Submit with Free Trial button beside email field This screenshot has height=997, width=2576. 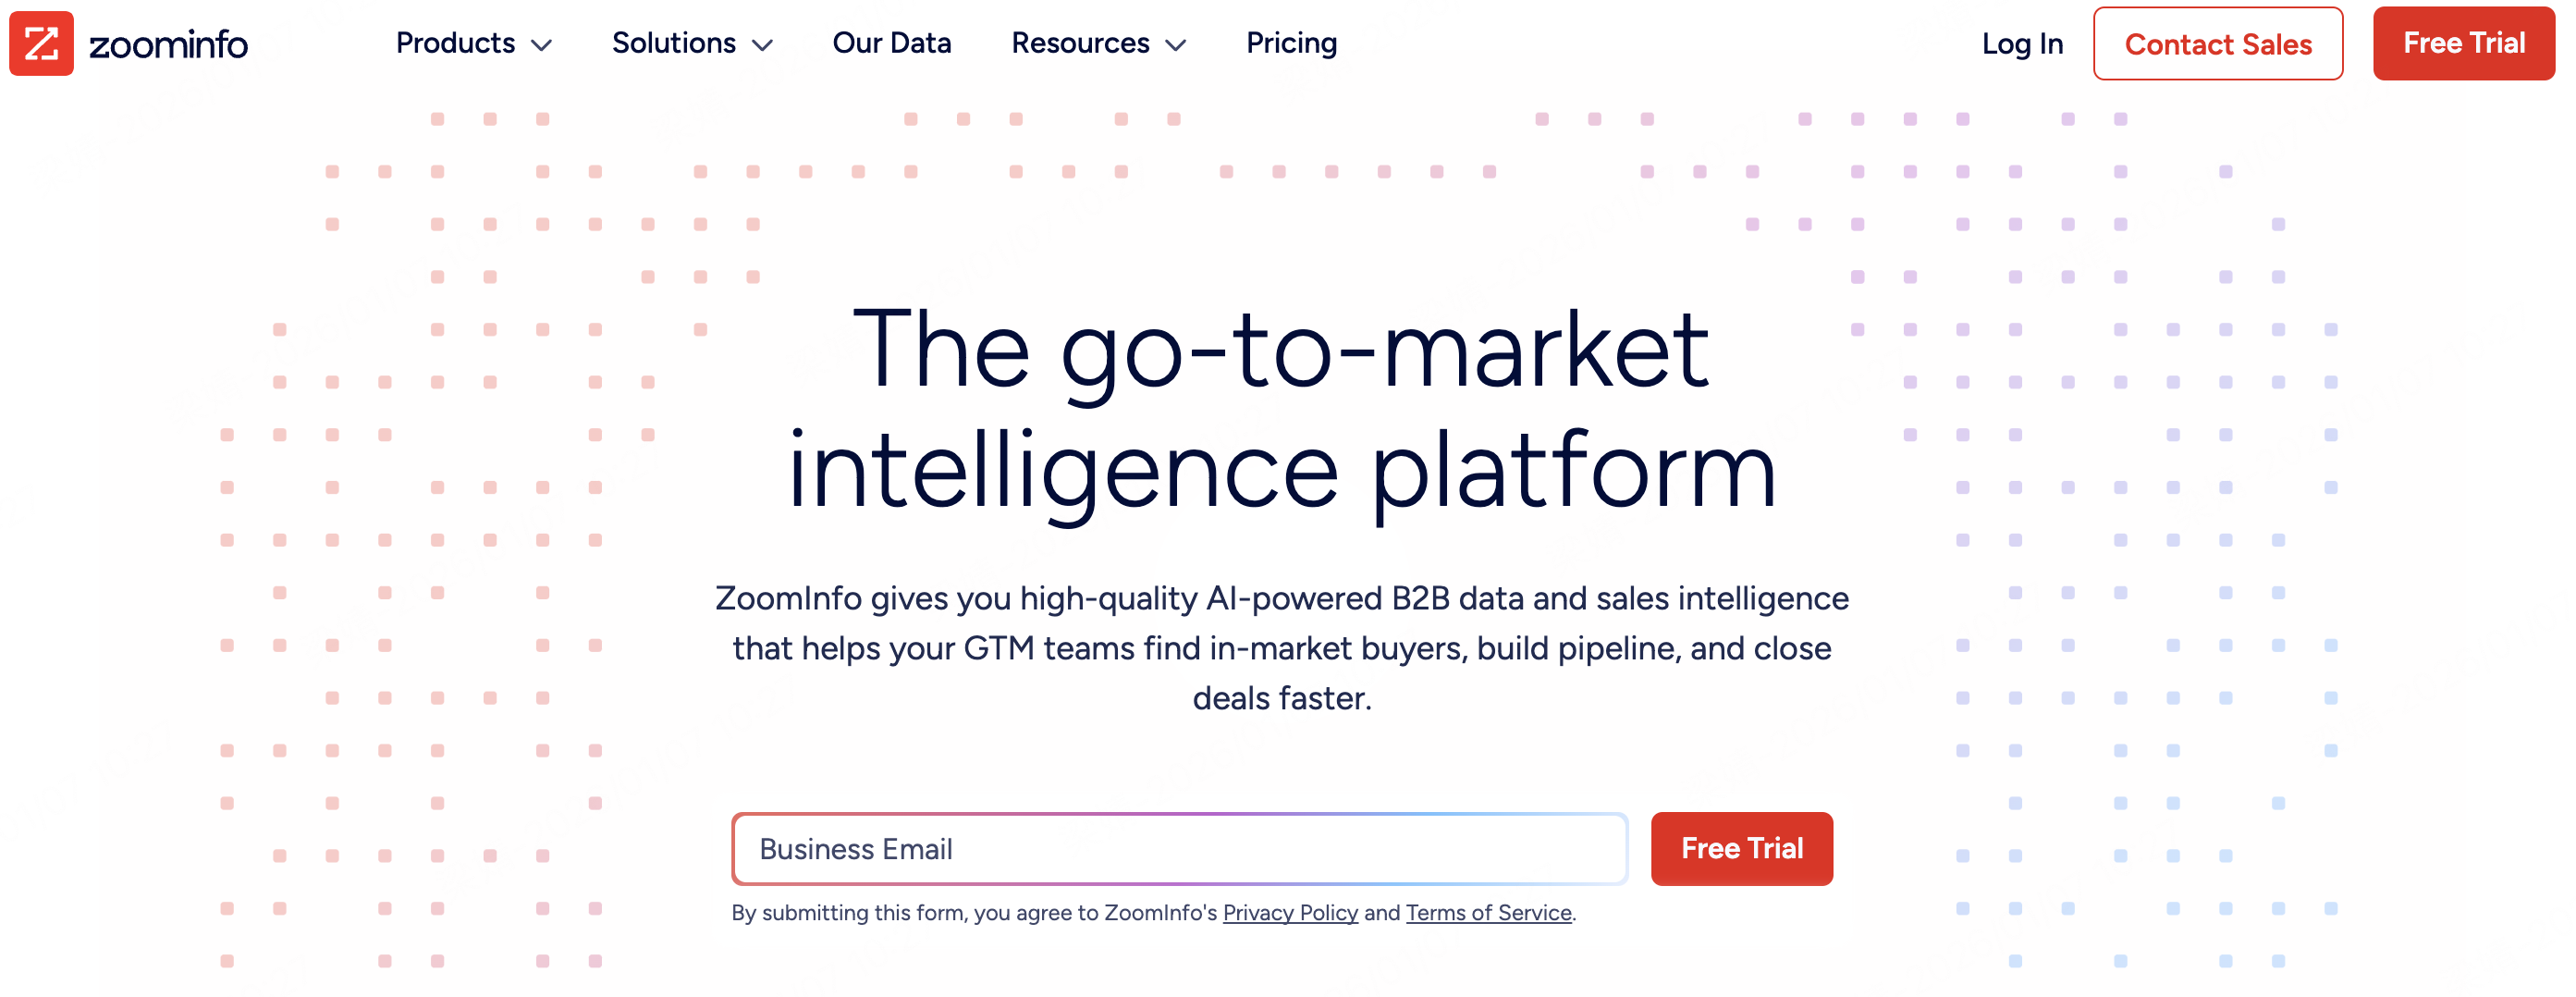pyautogui.click(x=1741, y=848)
